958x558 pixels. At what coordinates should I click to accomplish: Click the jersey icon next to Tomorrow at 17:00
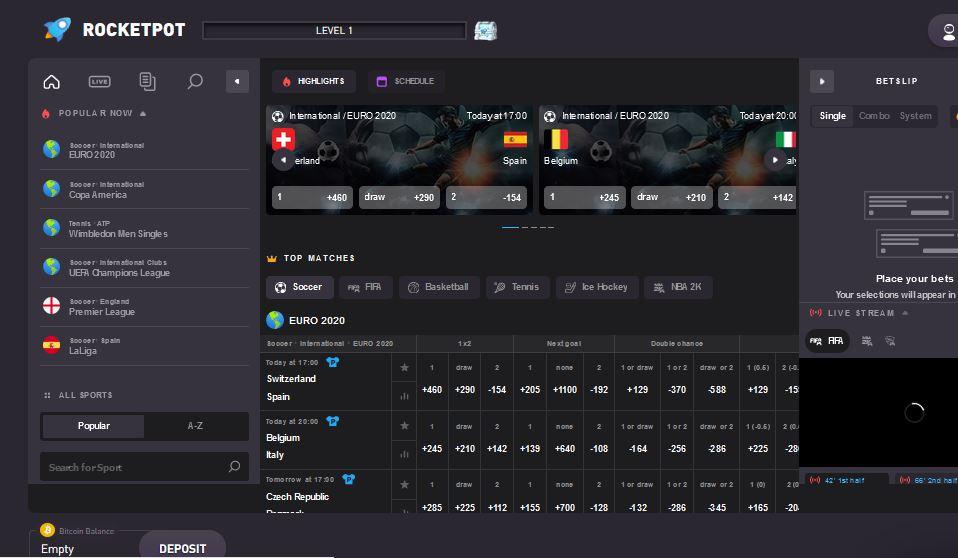coord(348,479)
